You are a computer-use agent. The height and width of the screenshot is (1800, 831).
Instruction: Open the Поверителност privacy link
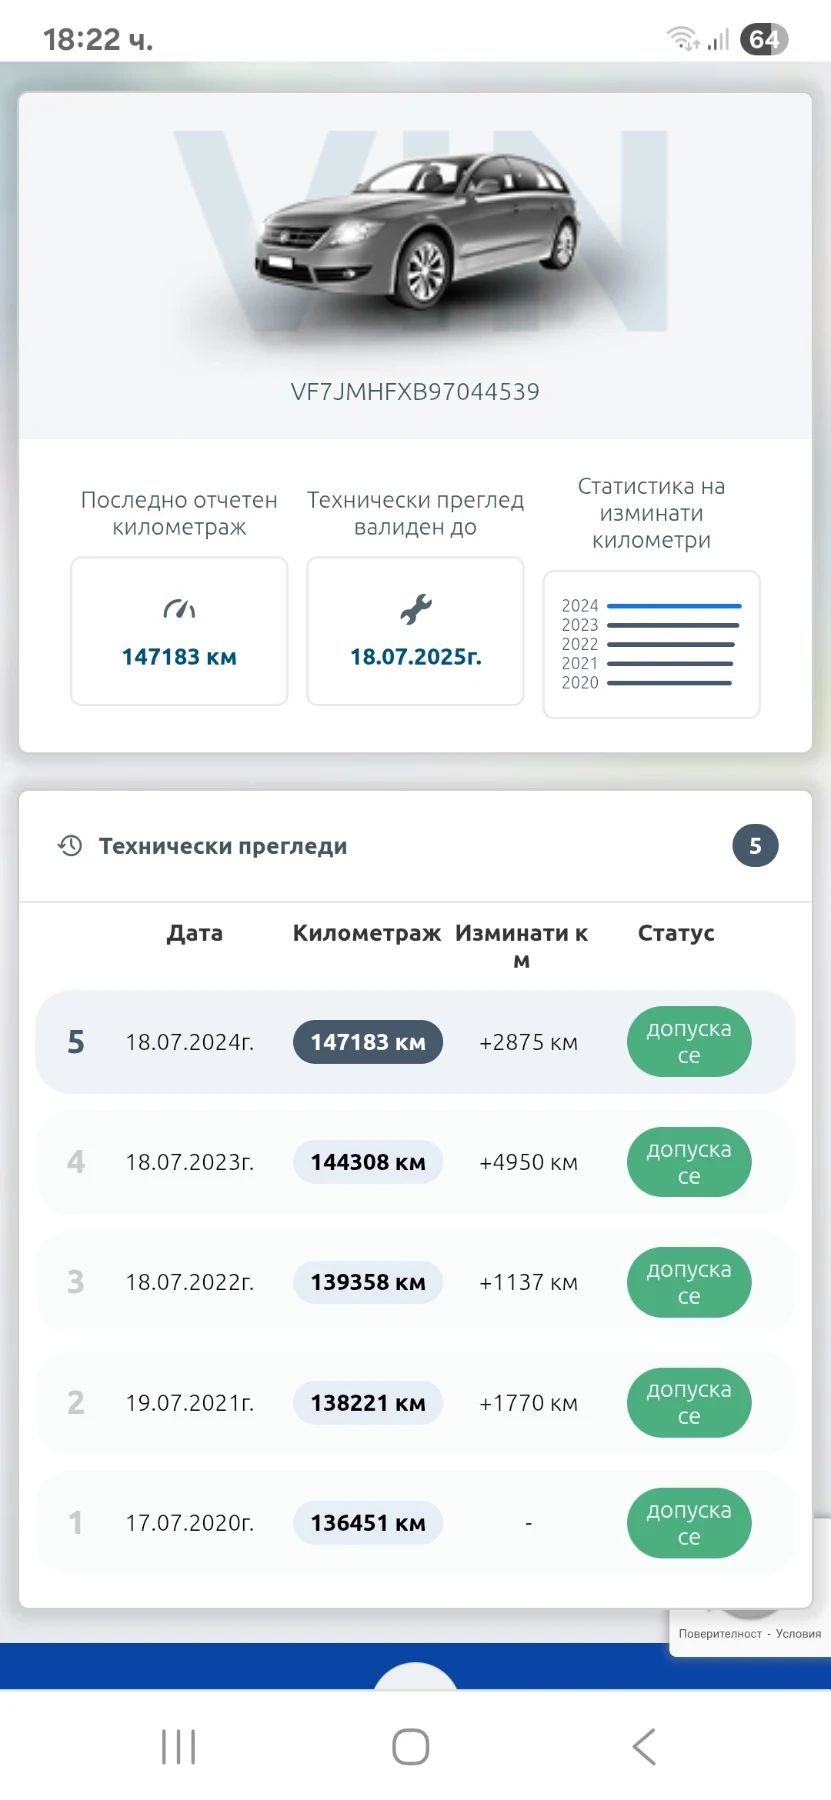pos(720,1634)
